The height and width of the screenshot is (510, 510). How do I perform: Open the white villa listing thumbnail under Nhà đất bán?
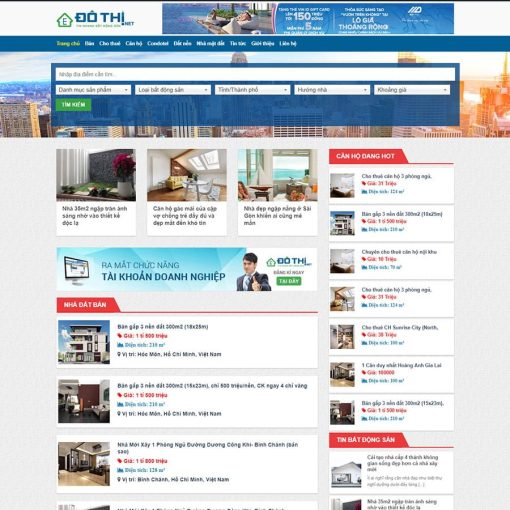[x=84, y=342]
